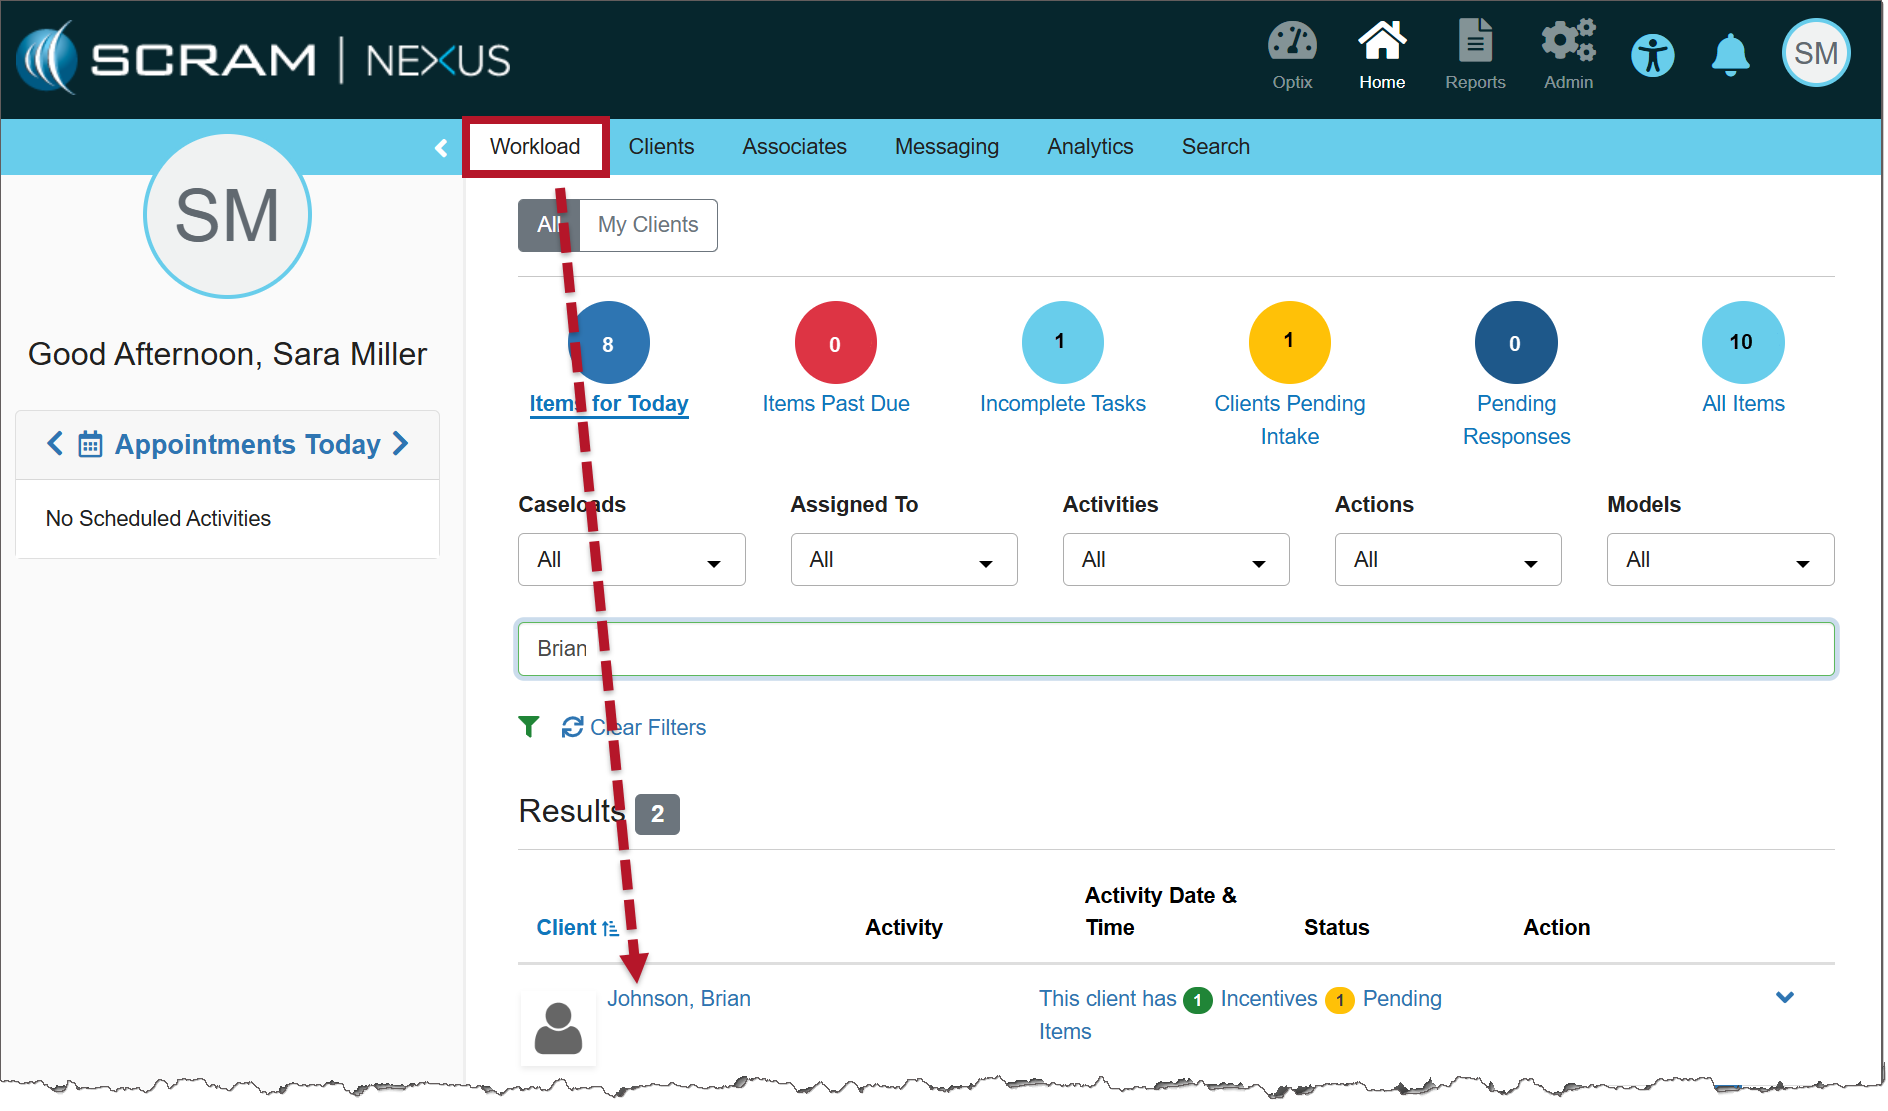Open the Messaging tab
Viewport: 1888px width, 1111px height.
tap(946, 147)
